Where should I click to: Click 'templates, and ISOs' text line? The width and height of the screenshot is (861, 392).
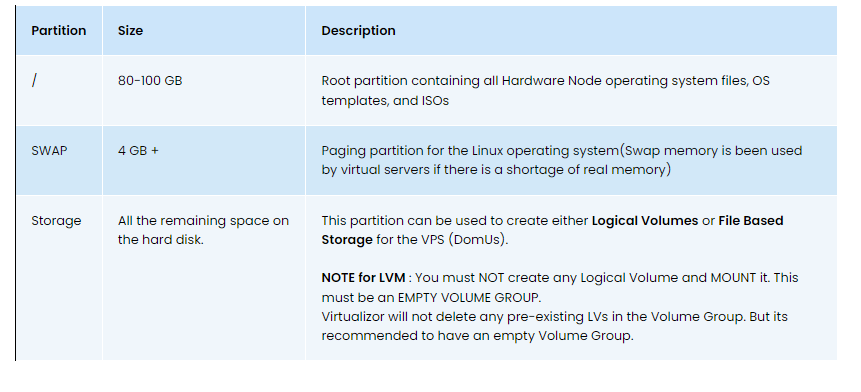point(385,101)
